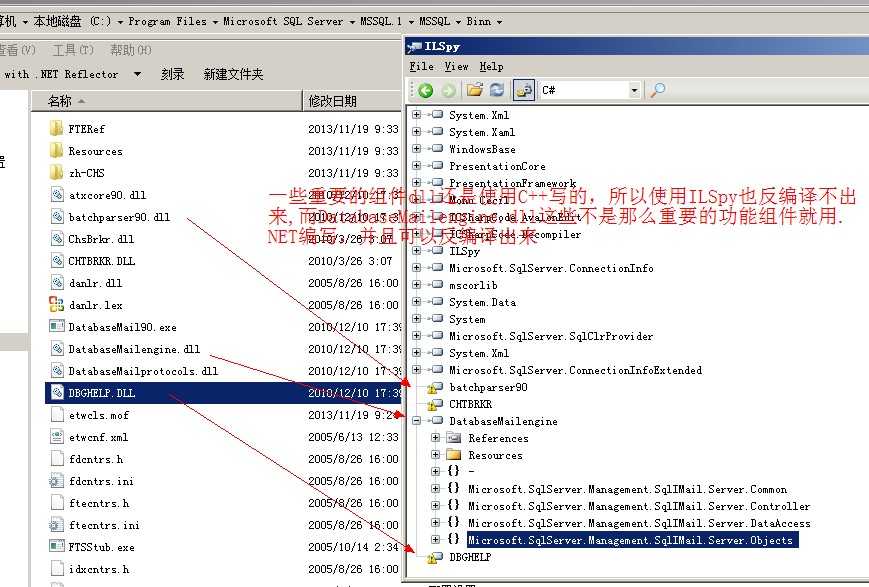
Task: Click MSSQL.1 in the address breadcrumb
Action: pos(381,22)
